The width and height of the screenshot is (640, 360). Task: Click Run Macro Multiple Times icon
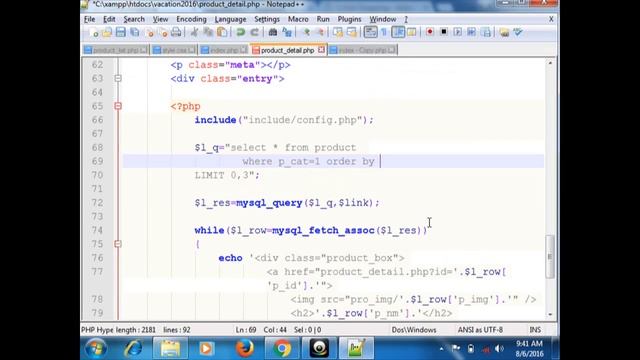click(471, 32)
